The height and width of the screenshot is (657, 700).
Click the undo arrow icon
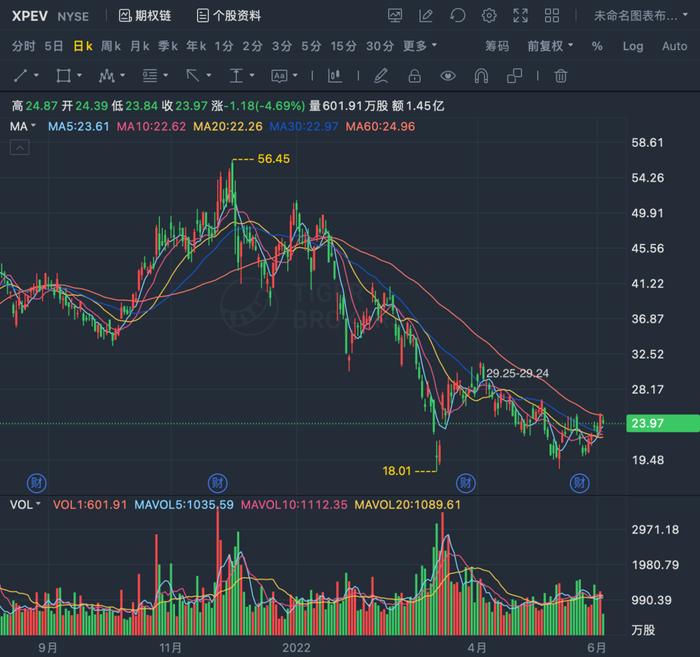pyautogui.click(x=458, y=16)
